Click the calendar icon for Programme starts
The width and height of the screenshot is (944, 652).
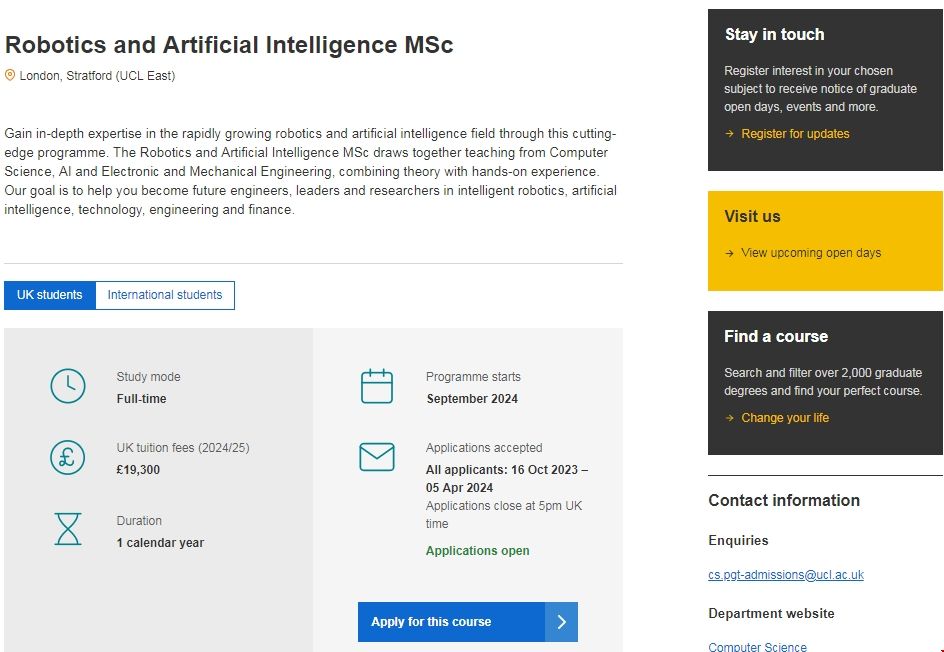coord(377,386)
